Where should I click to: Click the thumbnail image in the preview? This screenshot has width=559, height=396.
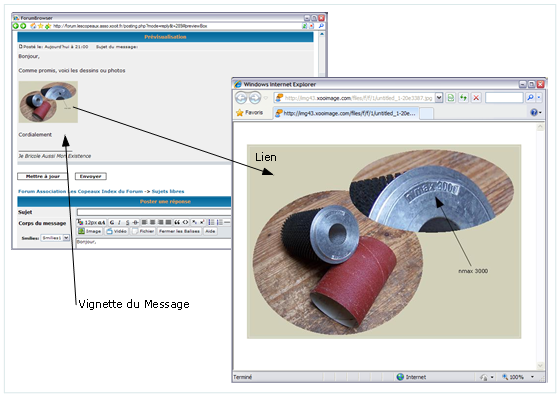(48, 102)
